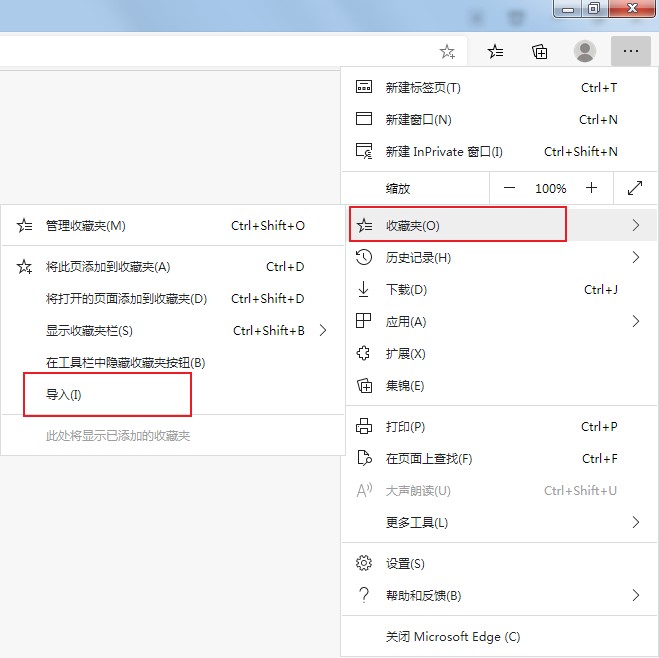
Task: Click the manage favorites star icon
Action: (x=24, y=226)
